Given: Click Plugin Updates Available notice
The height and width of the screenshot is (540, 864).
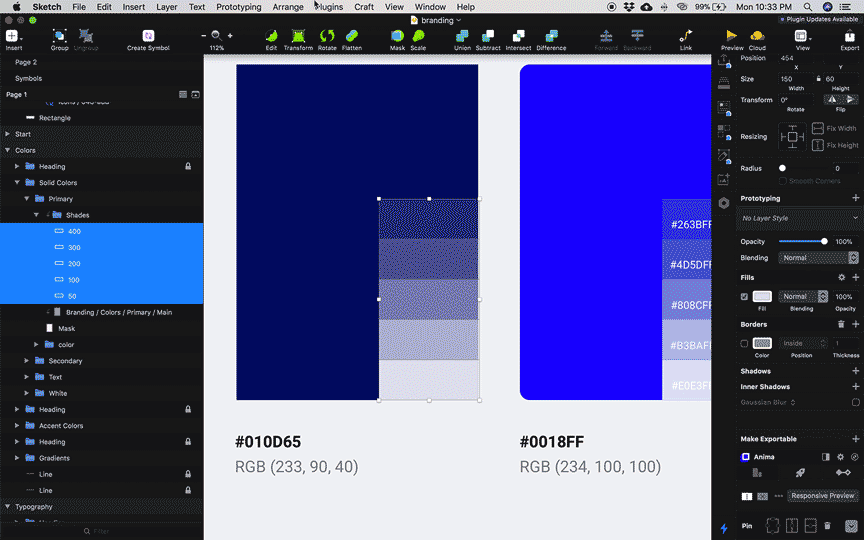Looking at the screenshot, I should click(818, 19).
